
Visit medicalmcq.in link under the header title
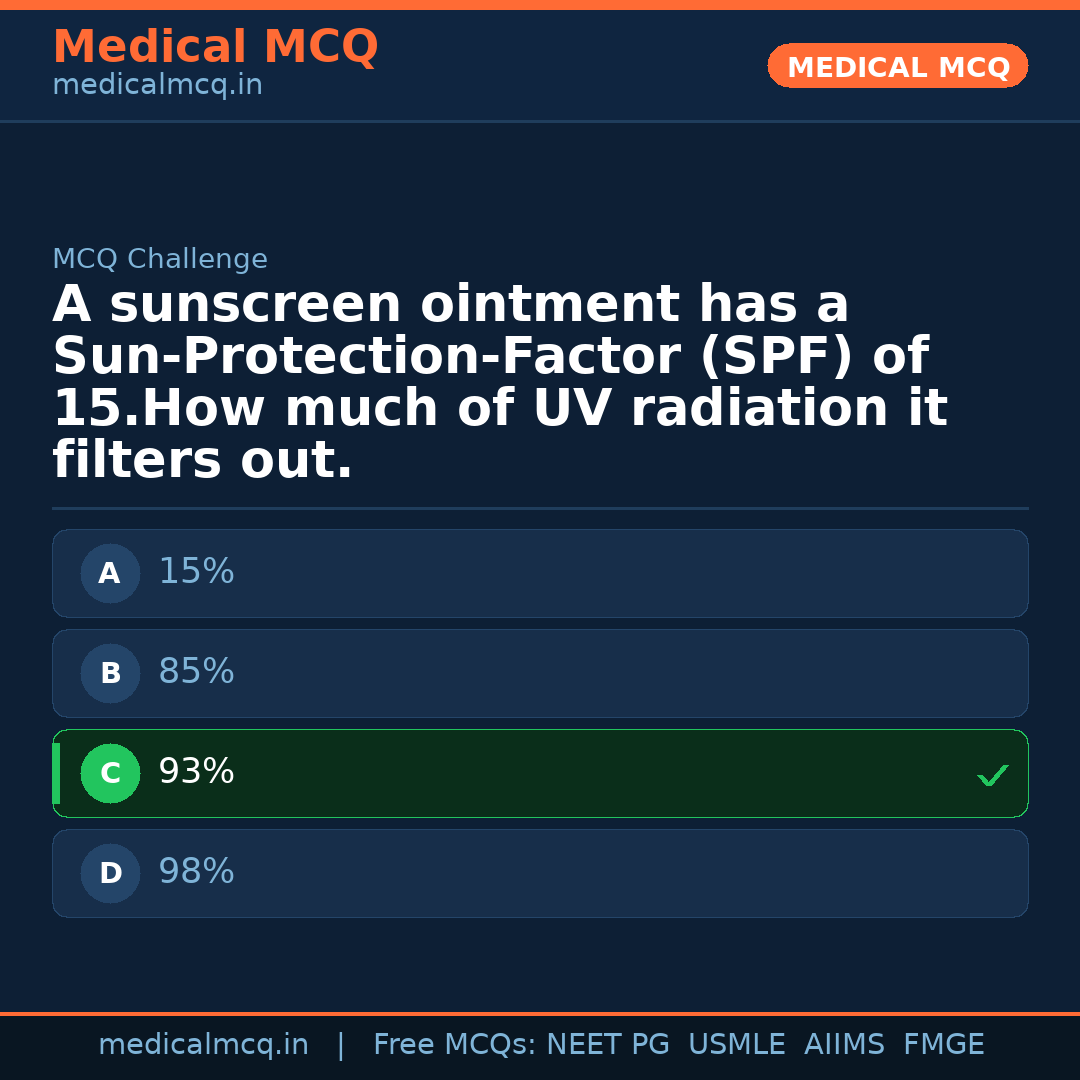pyautogui.click(x=157, y=86)
